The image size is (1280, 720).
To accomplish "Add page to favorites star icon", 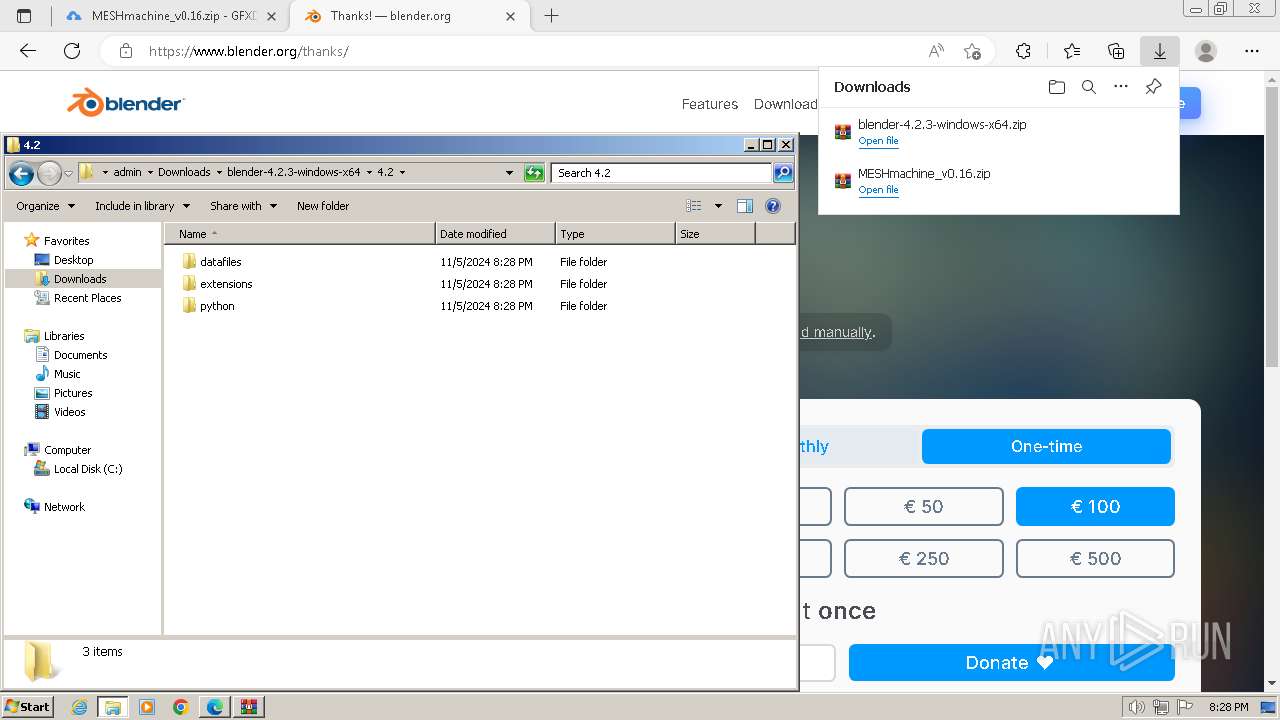I will [972, 51].
